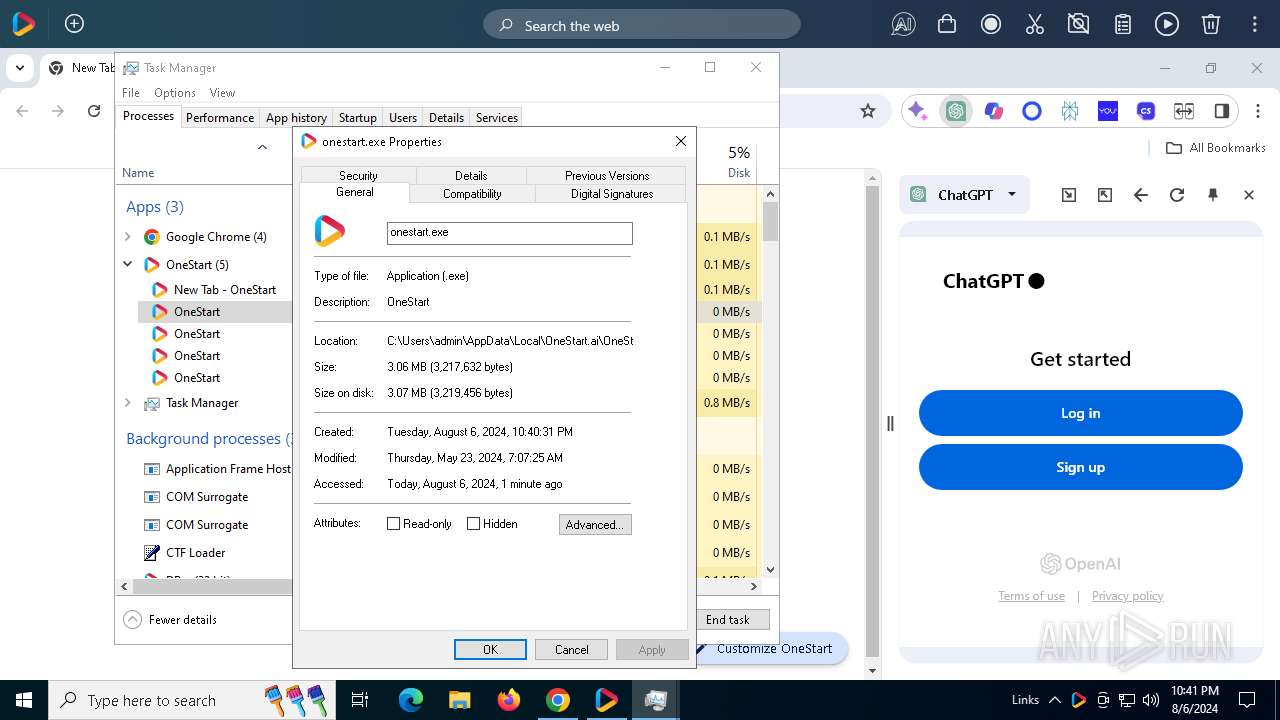Show hidden system tray icons

click(1055, 700)
